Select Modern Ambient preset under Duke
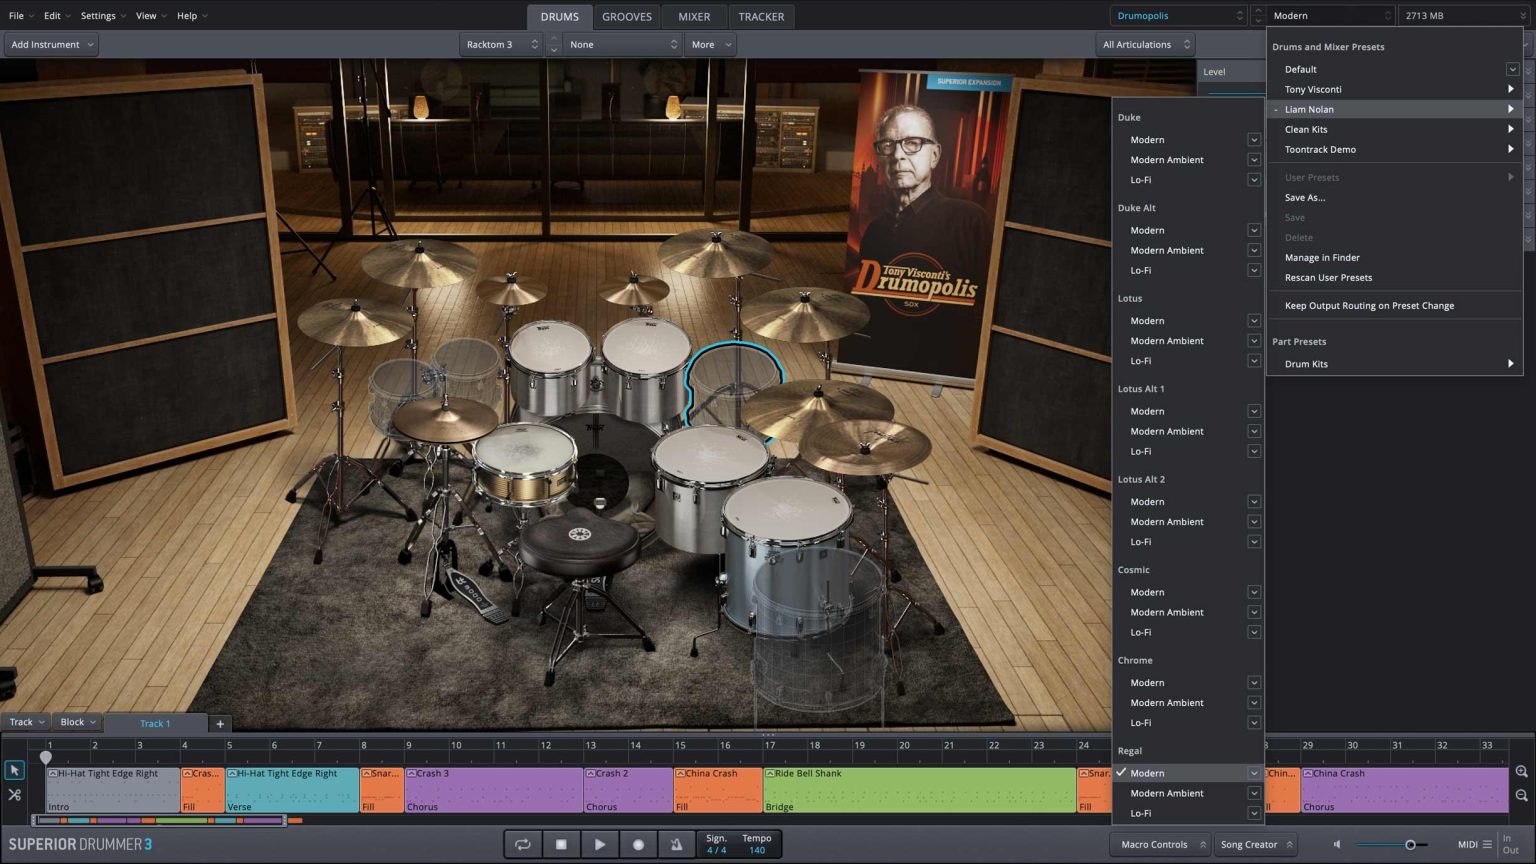1536x864 pixels. 1166,160
